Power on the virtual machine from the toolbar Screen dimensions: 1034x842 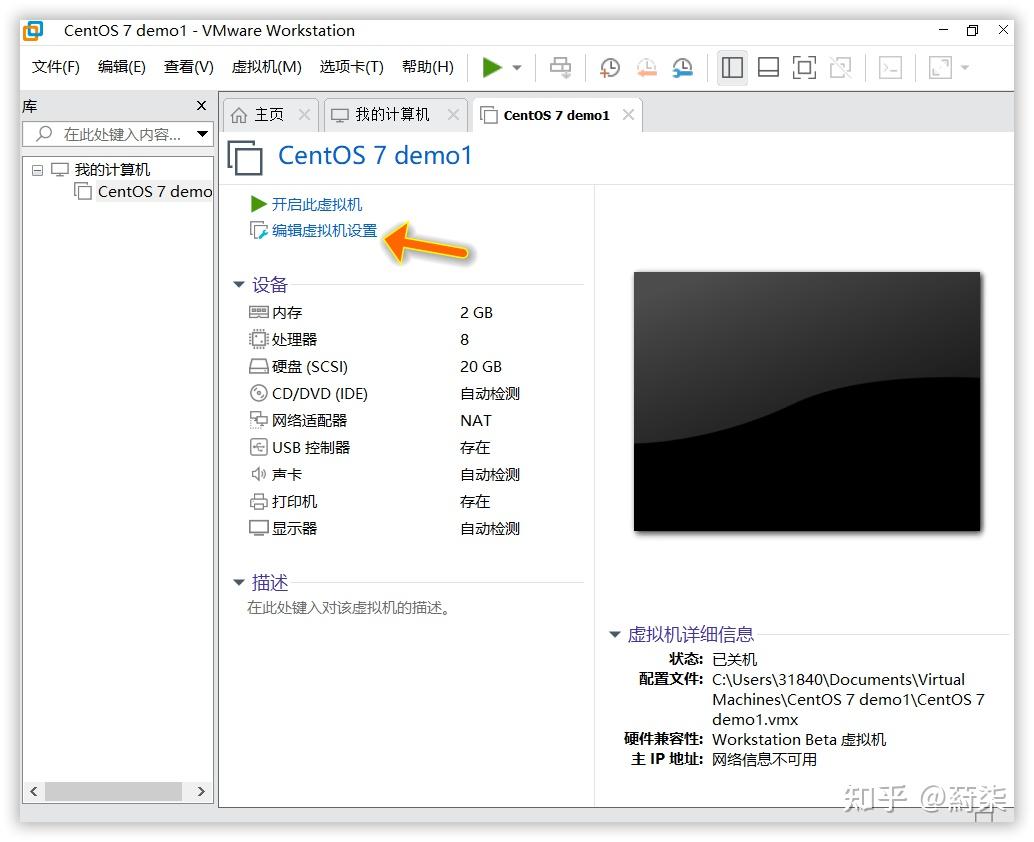coord(492,67)
